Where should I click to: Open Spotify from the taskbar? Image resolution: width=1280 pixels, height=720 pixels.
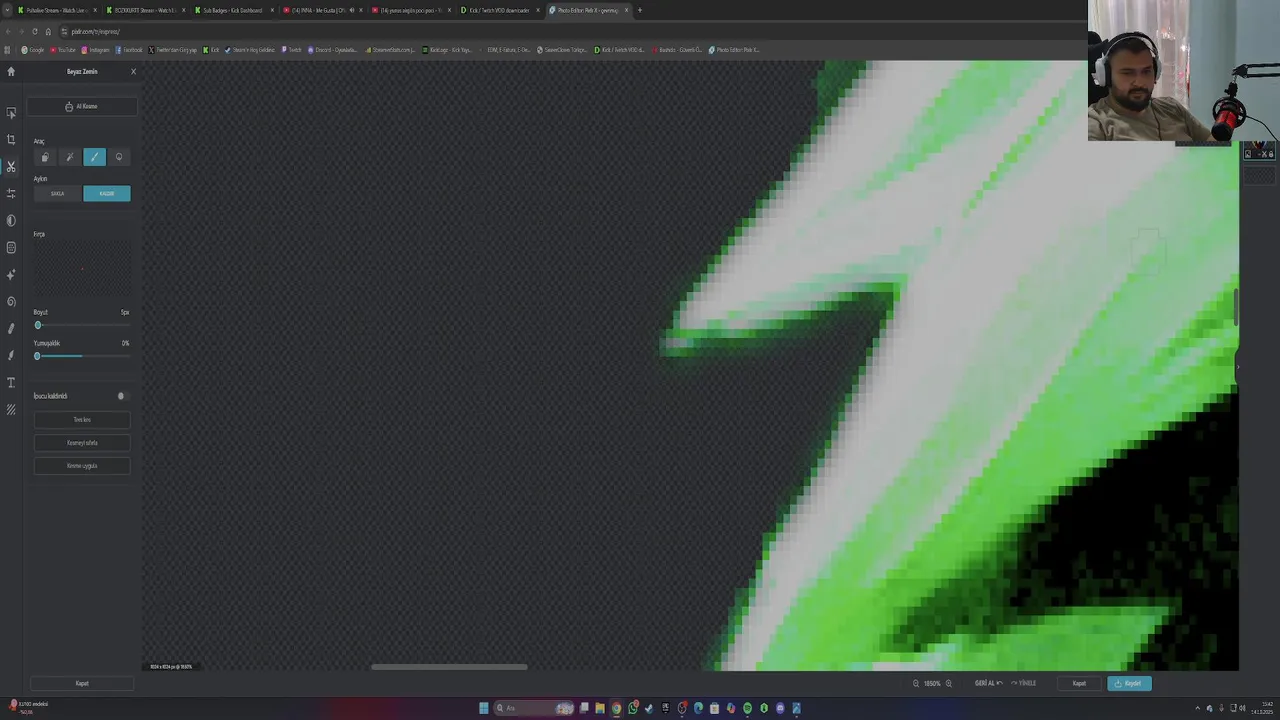(x=747, y=708)
